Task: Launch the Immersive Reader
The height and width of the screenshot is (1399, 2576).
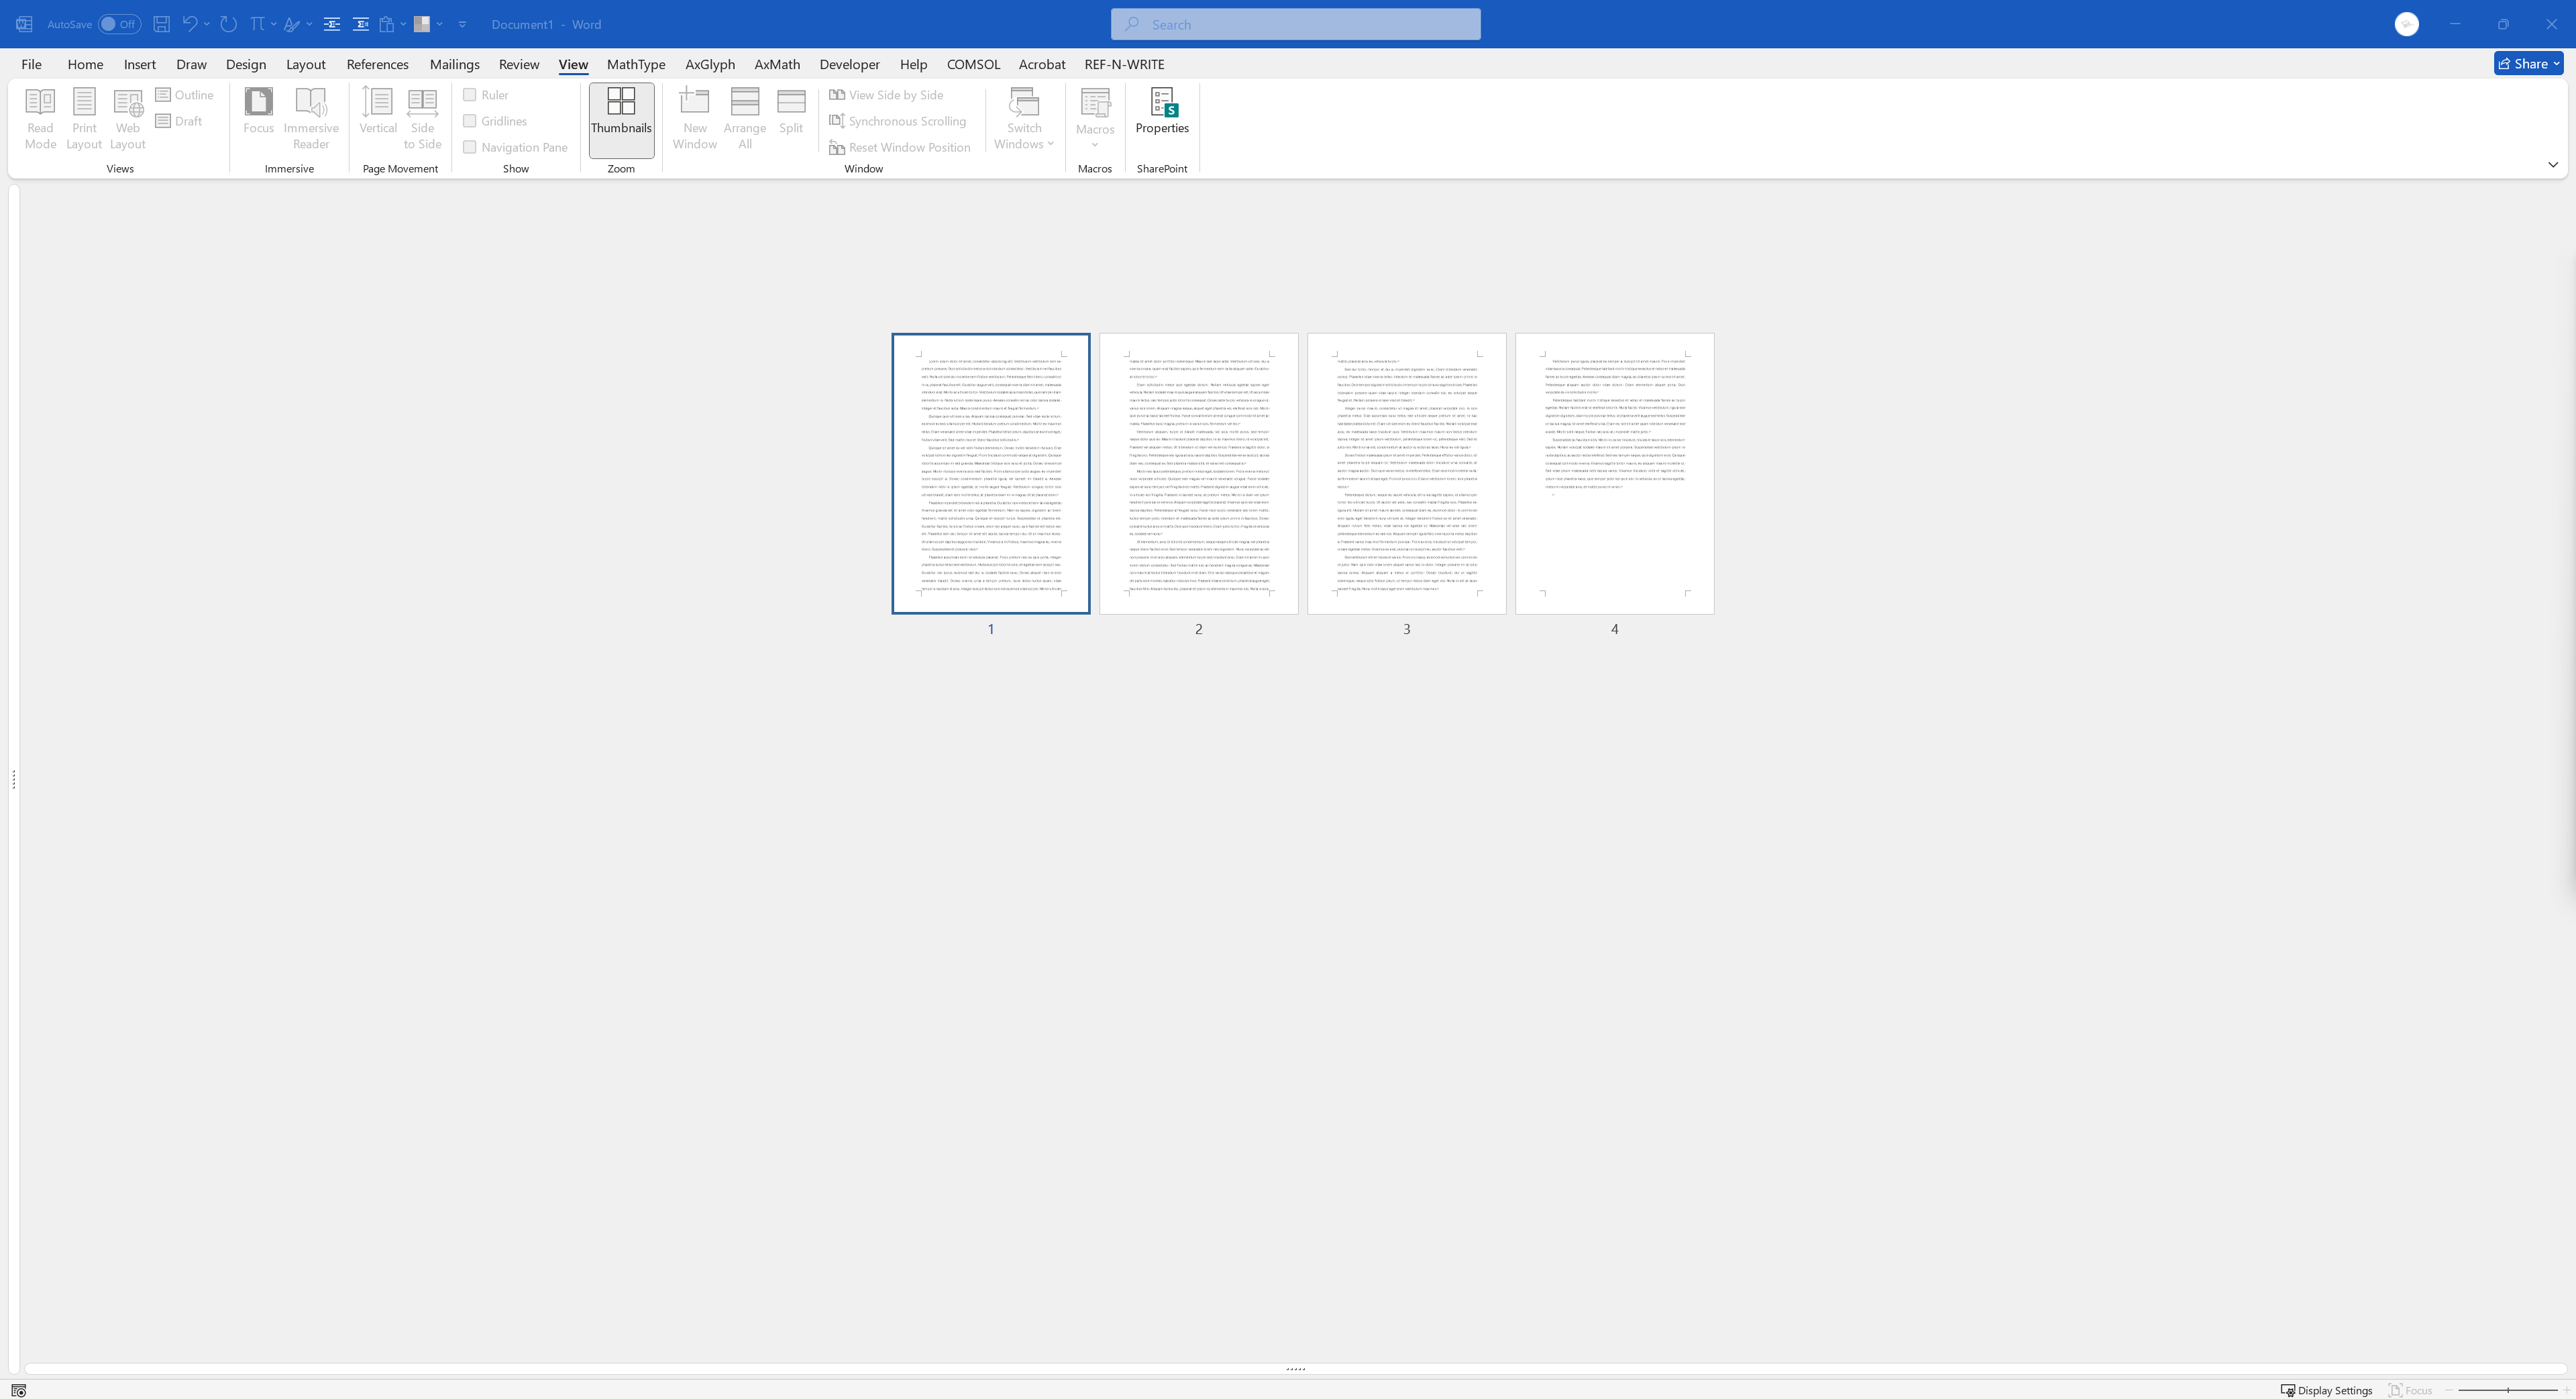Action: pyautogui.click(x=311, y=119)
